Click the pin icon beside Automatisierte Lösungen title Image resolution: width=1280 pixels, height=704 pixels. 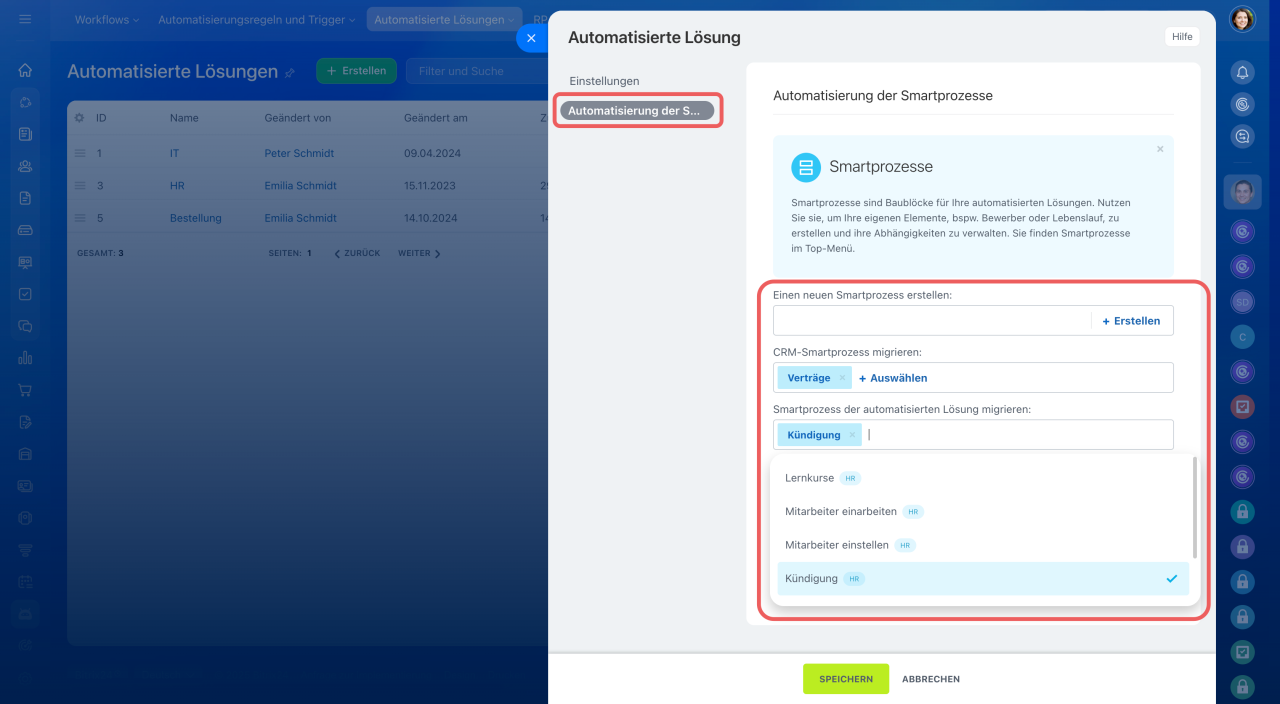pyautogui.click(x=290, y=73)
